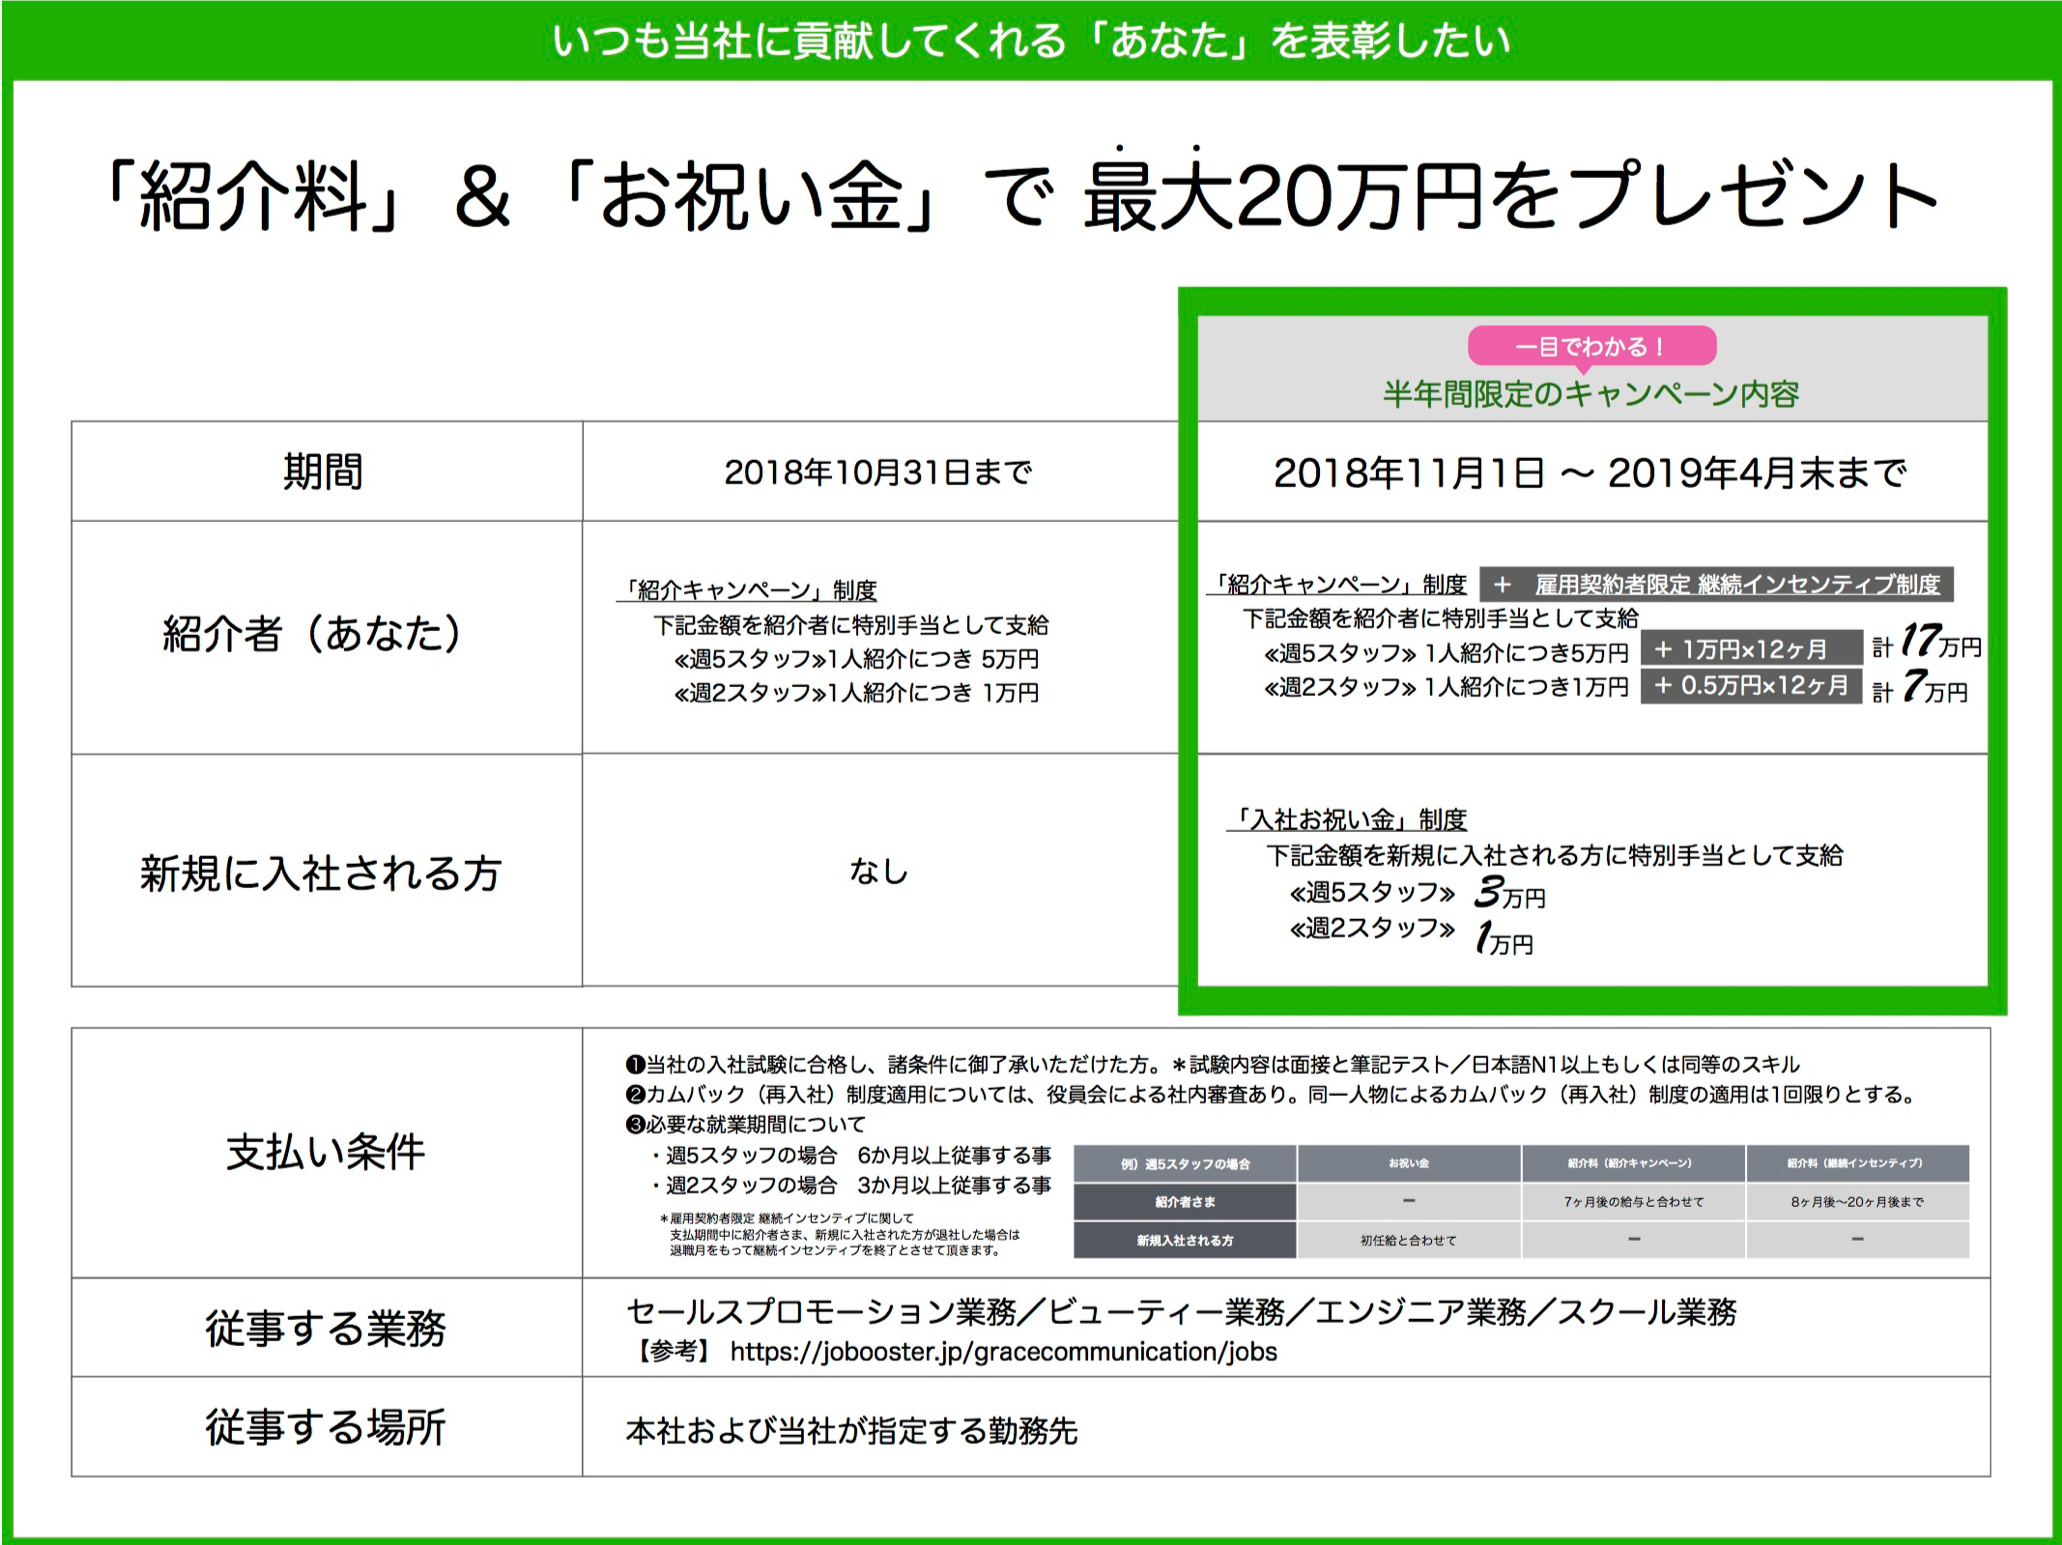
Task: Click the 2018年11月1日〜2019年4月末まで period cell
Action: 1590,472
